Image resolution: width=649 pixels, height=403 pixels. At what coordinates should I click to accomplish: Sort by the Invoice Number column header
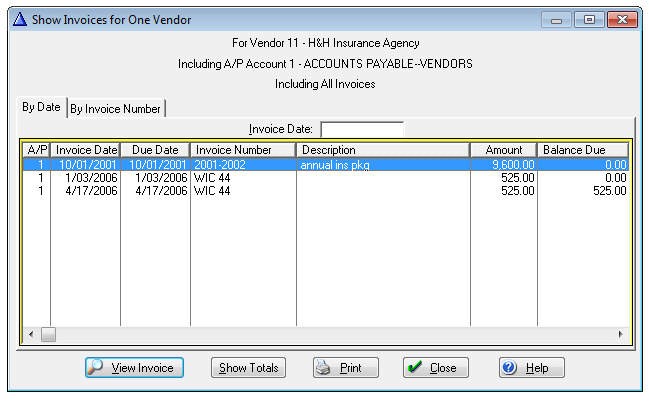point(243,150)
